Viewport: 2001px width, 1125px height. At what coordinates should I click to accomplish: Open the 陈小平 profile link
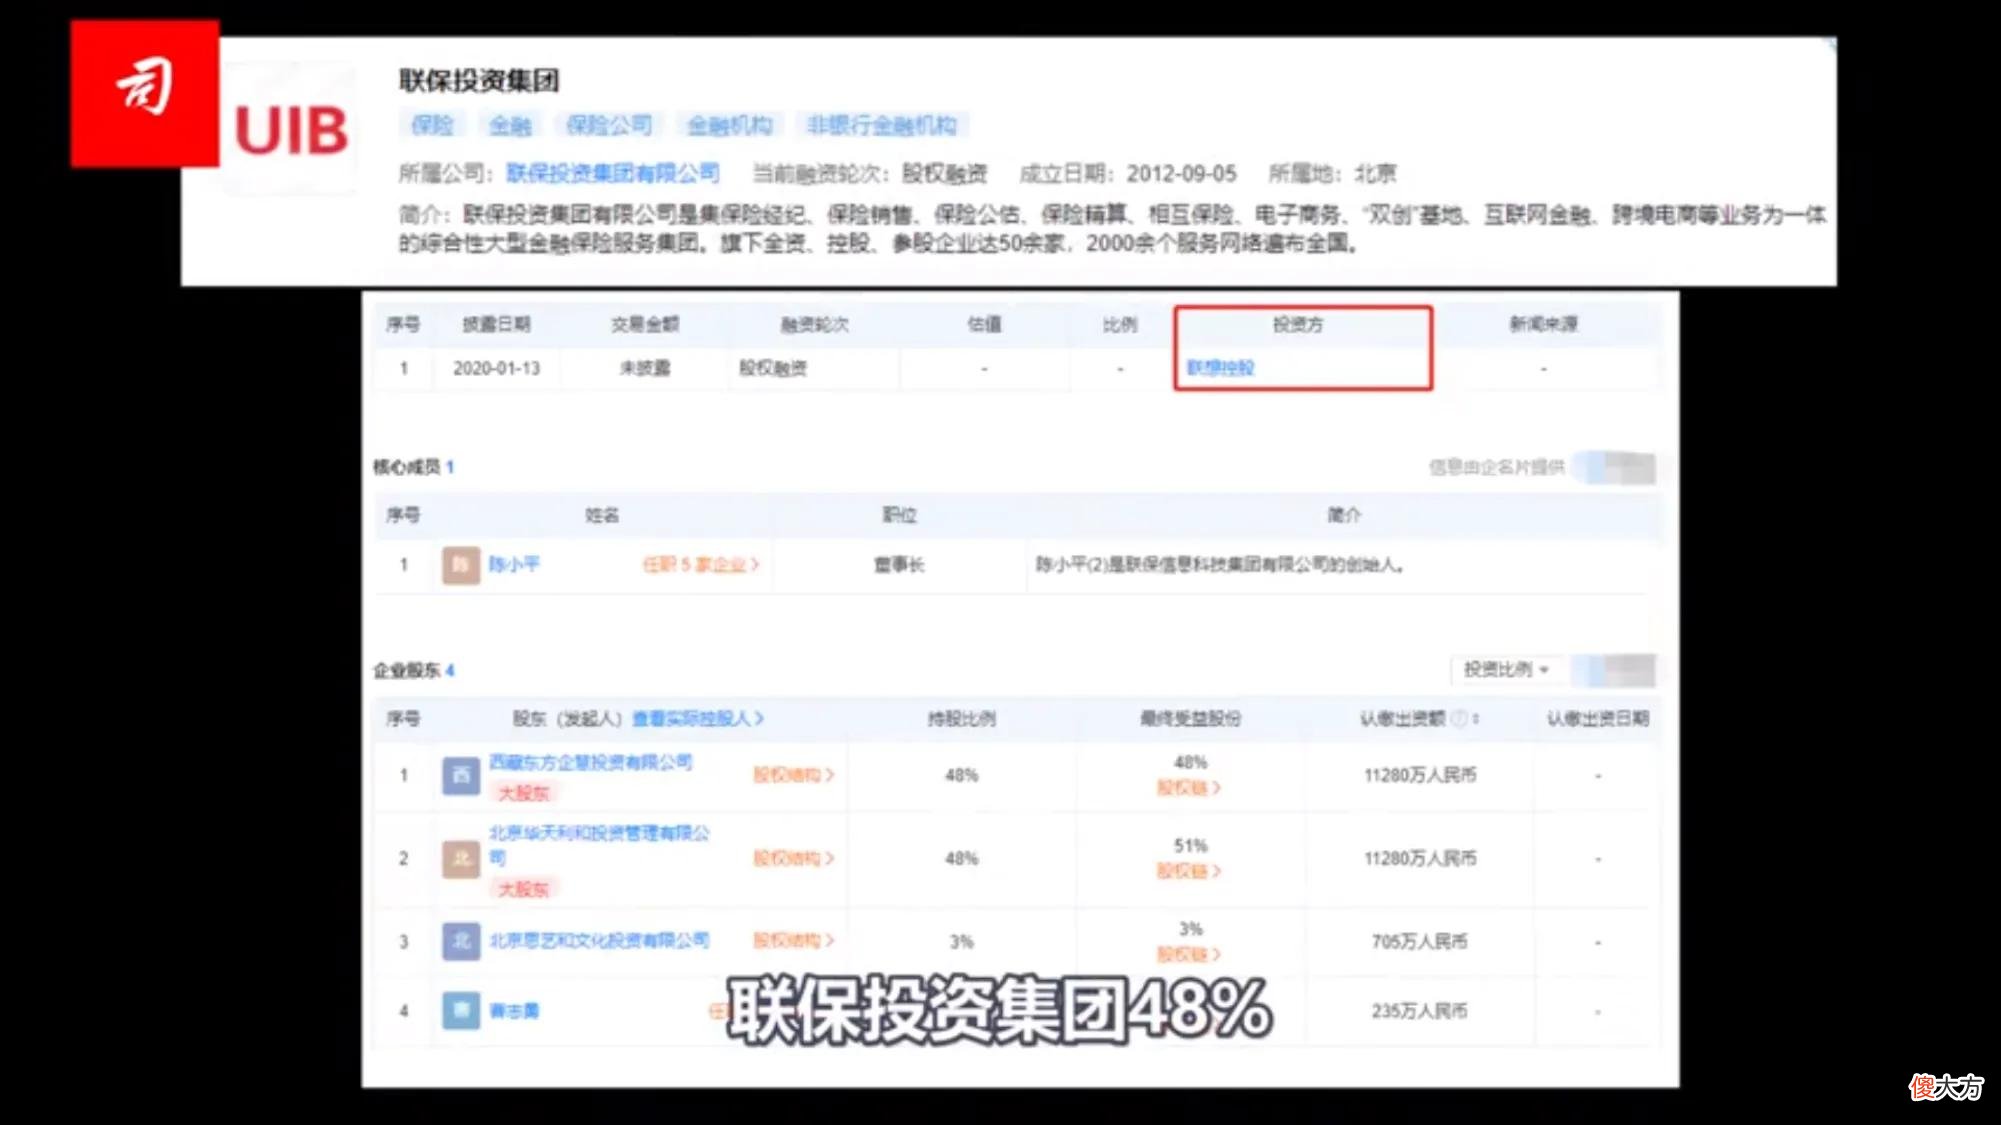(514, 565)
